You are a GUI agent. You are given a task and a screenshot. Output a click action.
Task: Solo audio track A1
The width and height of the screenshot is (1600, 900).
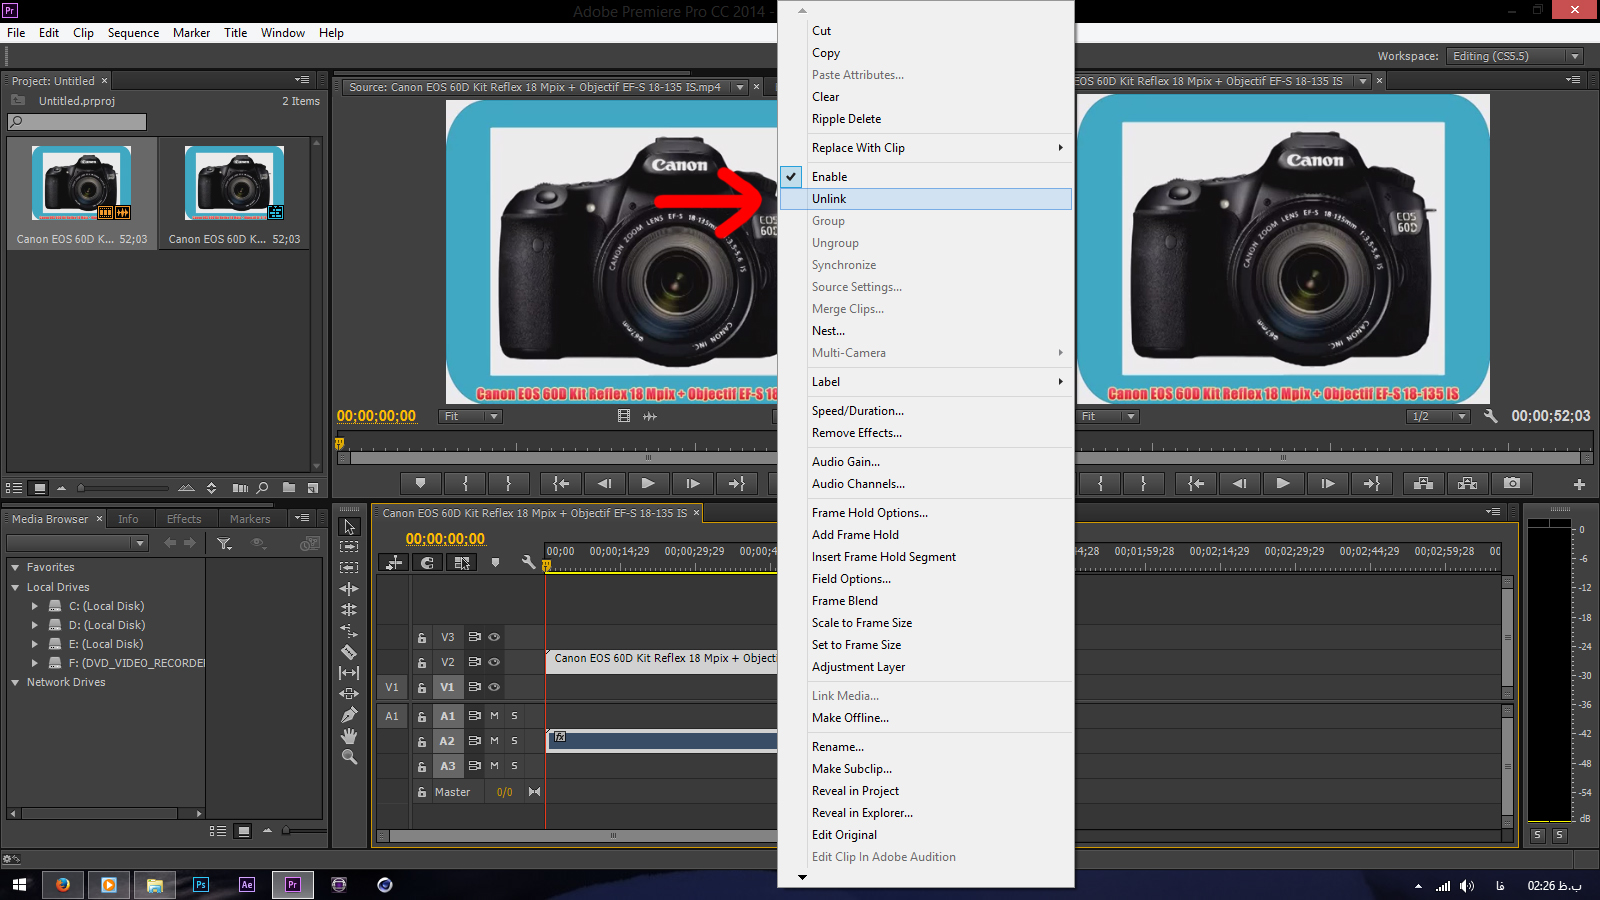pos(514,716)
